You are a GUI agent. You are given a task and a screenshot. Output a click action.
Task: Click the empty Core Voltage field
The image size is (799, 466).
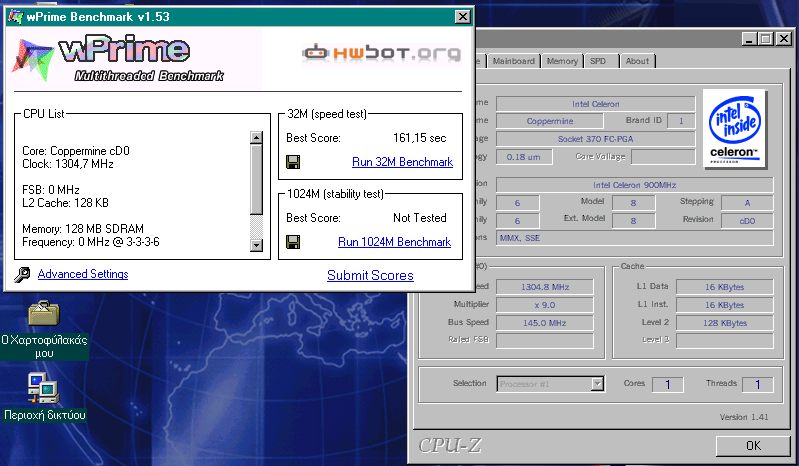coord(663,157)
